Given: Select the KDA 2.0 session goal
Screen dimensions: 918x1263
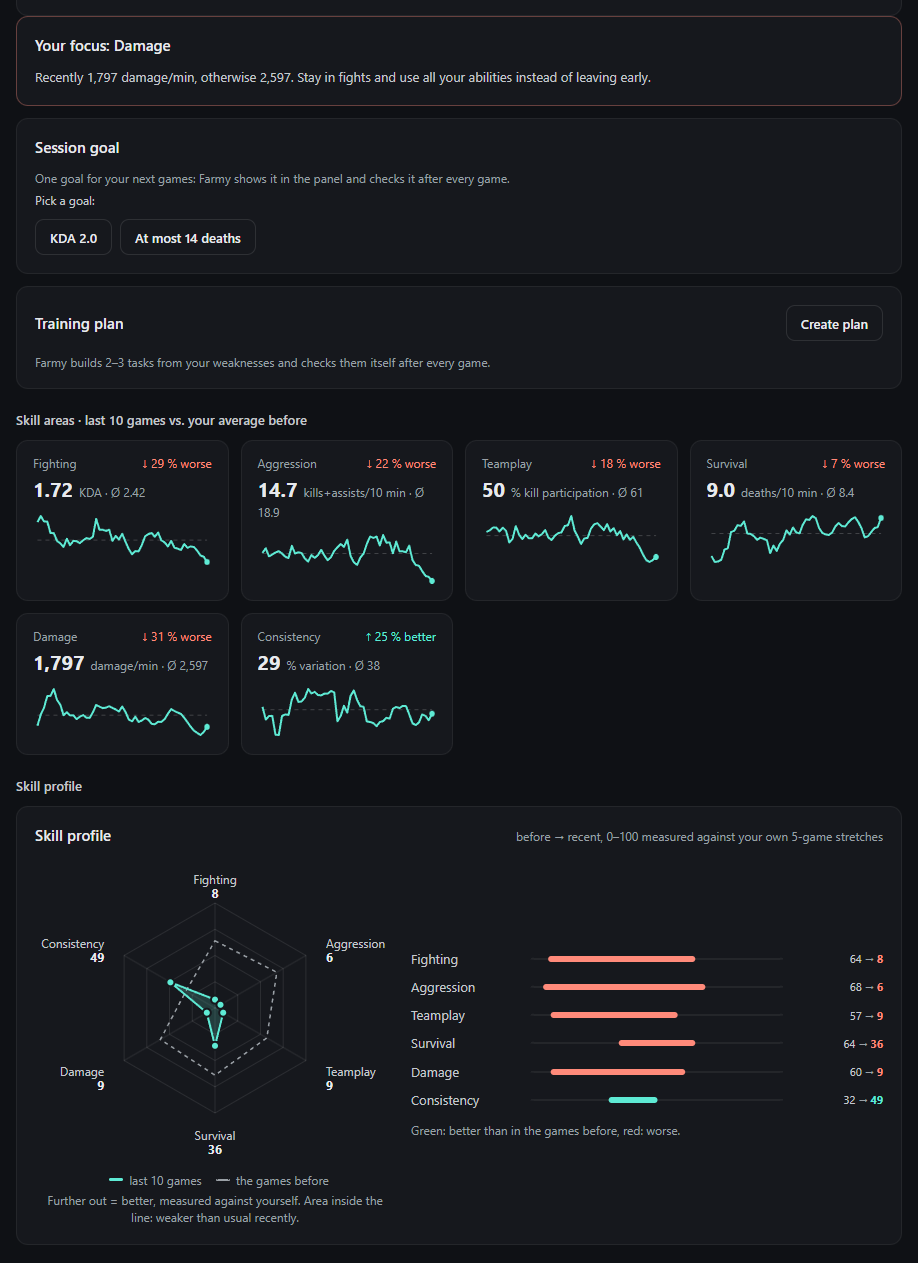Looking at the screenshot, I should click(74, 238).
